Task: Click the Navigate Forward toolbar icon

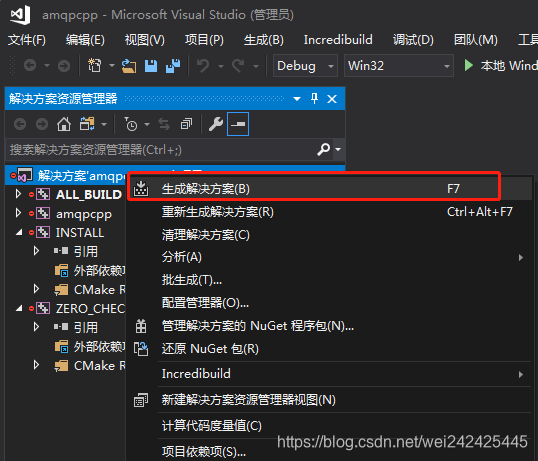Action: pos(64,65)
